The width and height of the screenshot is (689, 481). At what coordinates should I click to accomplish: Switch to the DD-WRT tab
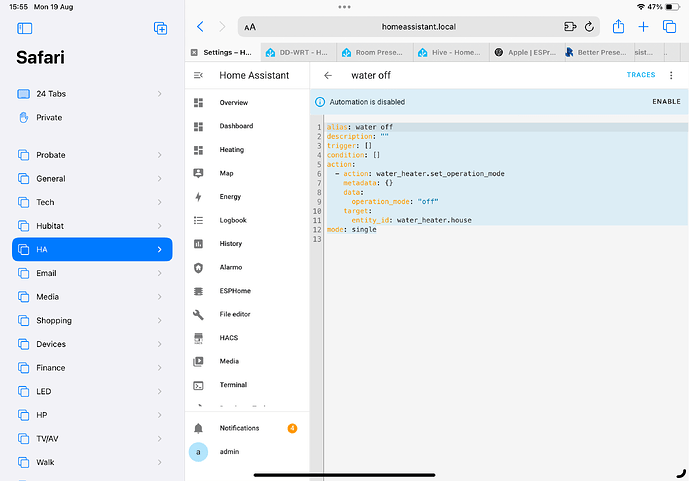[x=299, y=53]
